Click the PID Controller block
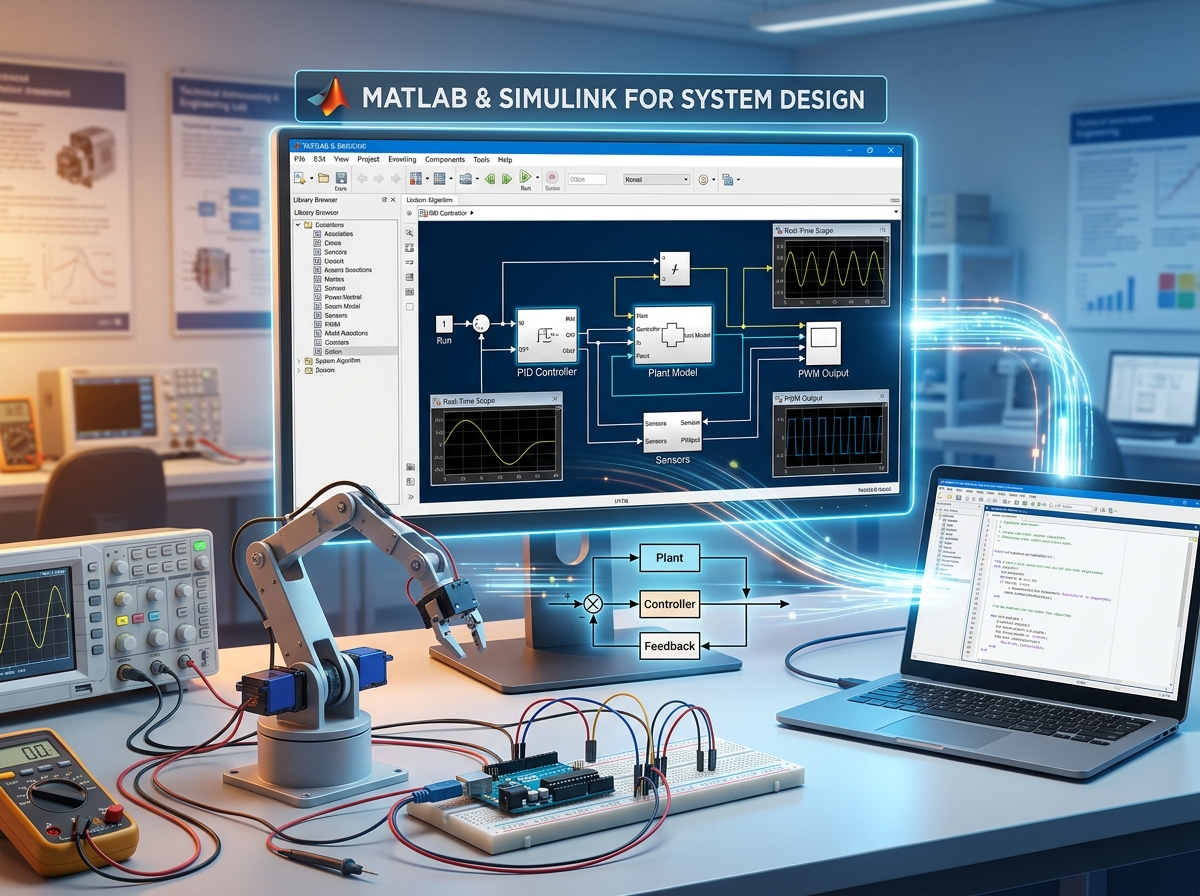1200x896 pixels. pyautogui.click(x=547, y=336)
